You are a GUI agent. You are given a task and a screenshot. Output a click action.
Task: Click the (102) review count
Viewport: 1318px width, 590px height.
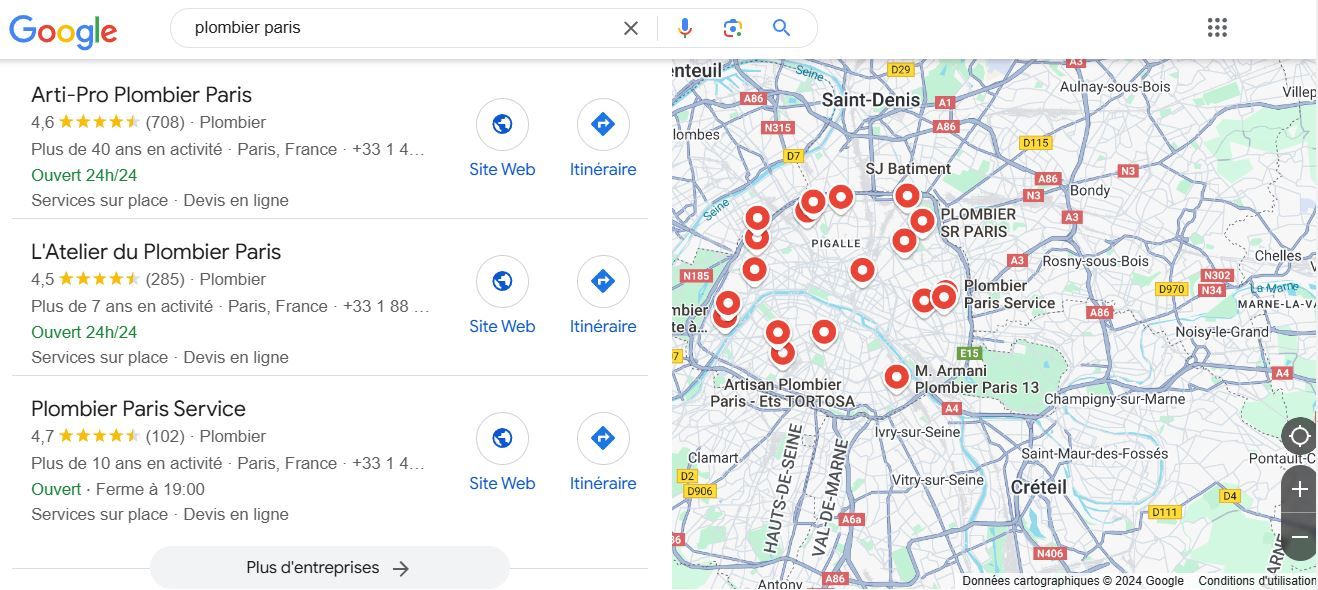[x=165, y=436]
